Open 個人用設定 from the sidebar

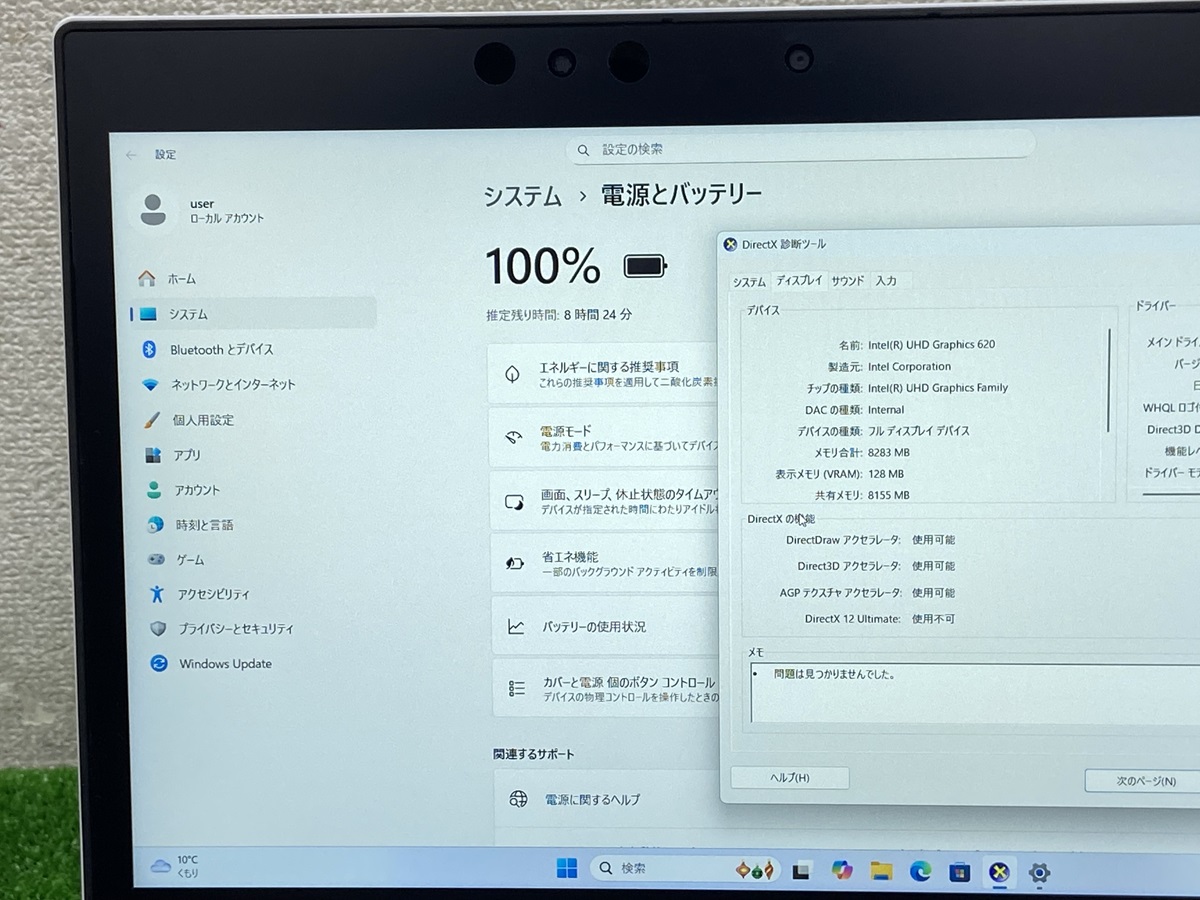point(203,420)
